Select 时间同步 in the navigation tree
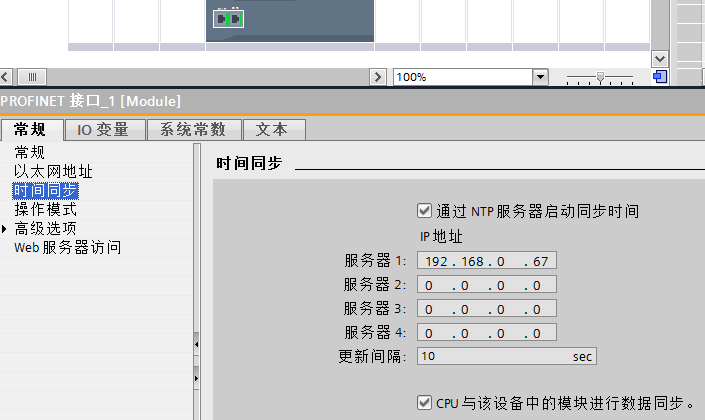The width and height of the screenshot is (705, 420). (x=45, y=191)
